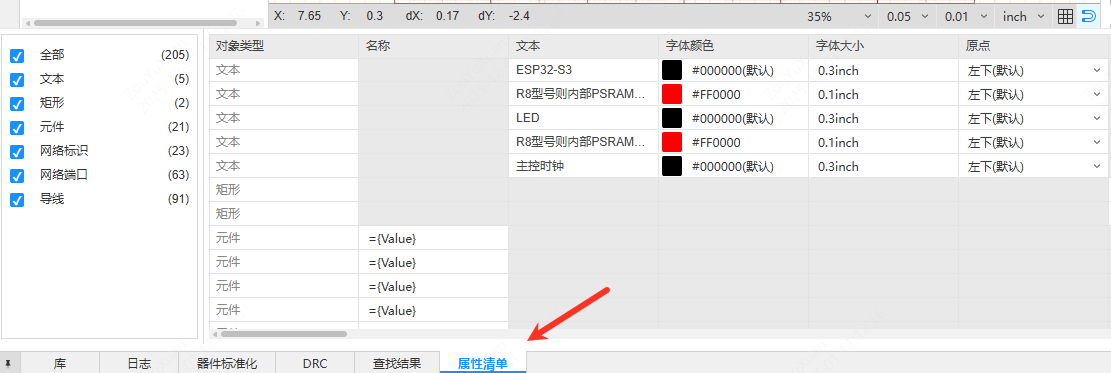Image resolution: width=1111 pixels, height=373 pixels.
Task: Click the #000000(默认) value in LED row
Action: click(733, 118)
